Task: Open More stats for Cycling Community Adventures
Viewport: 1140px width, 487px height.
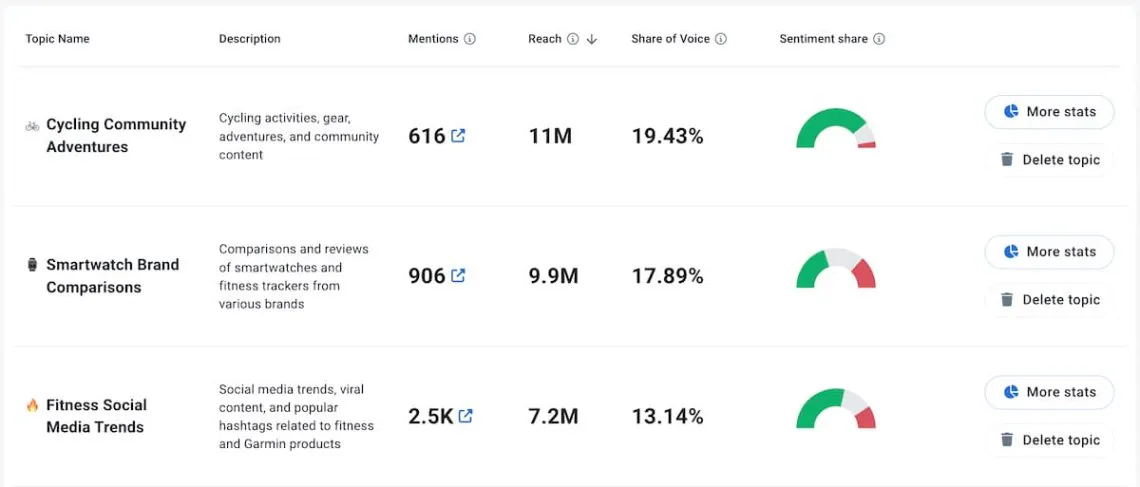Action: 1049,112
